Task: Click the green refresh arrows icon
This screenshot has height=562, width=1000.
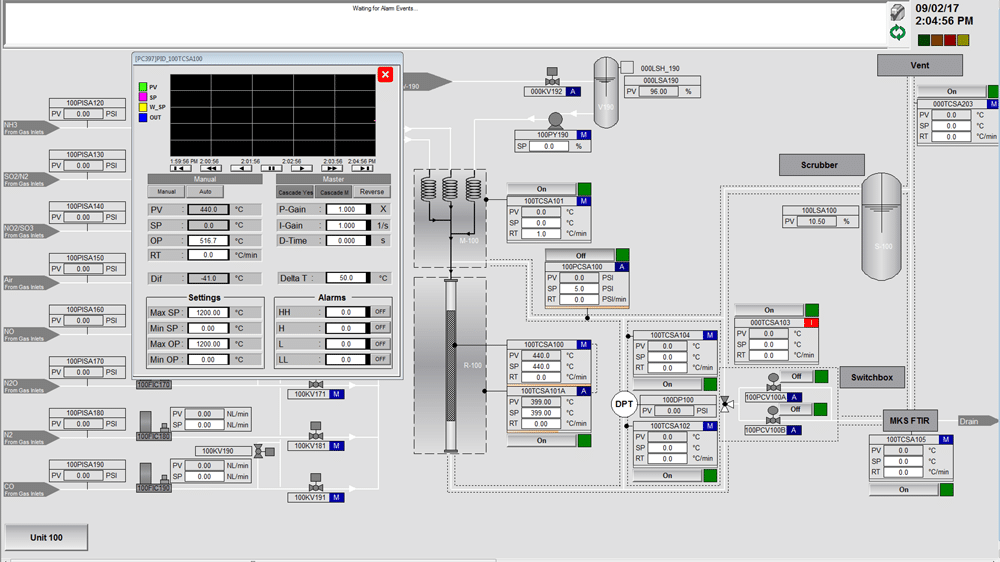Action: click(x=897, y=33)
